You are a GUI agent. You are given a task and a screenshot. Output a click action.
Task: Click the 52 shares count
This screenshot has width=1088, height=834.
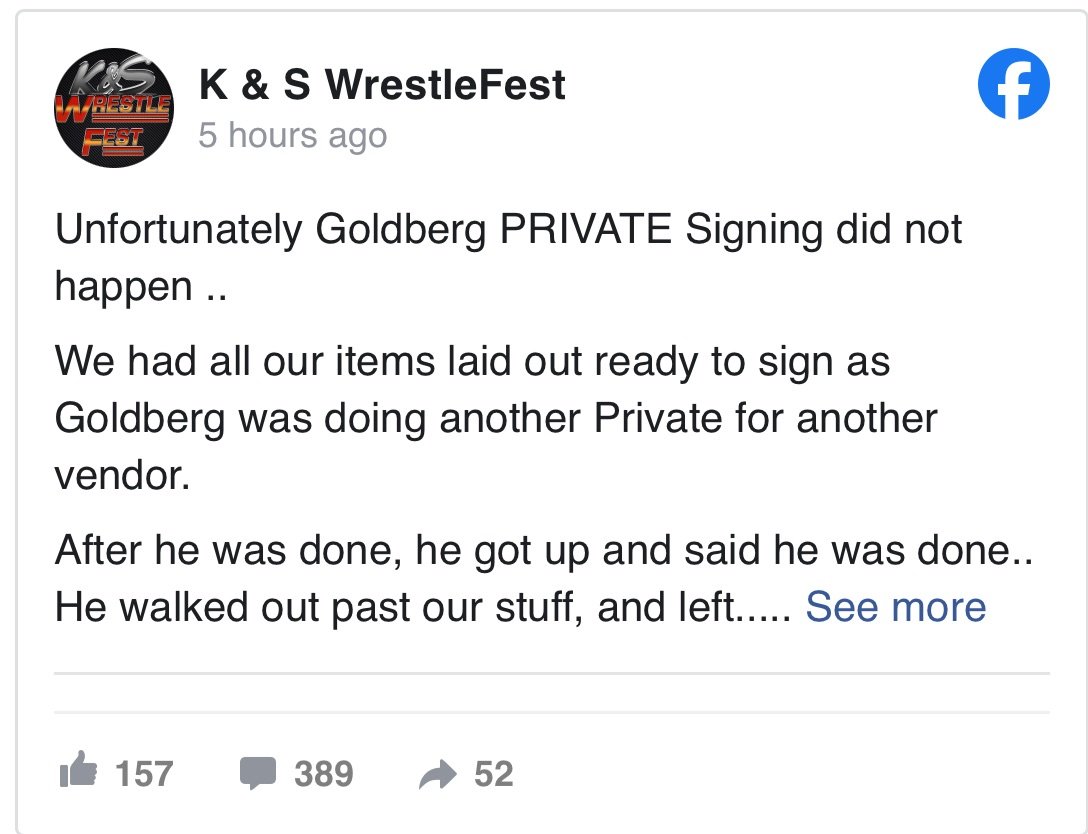pyautogui.click(x=494, y=773)
